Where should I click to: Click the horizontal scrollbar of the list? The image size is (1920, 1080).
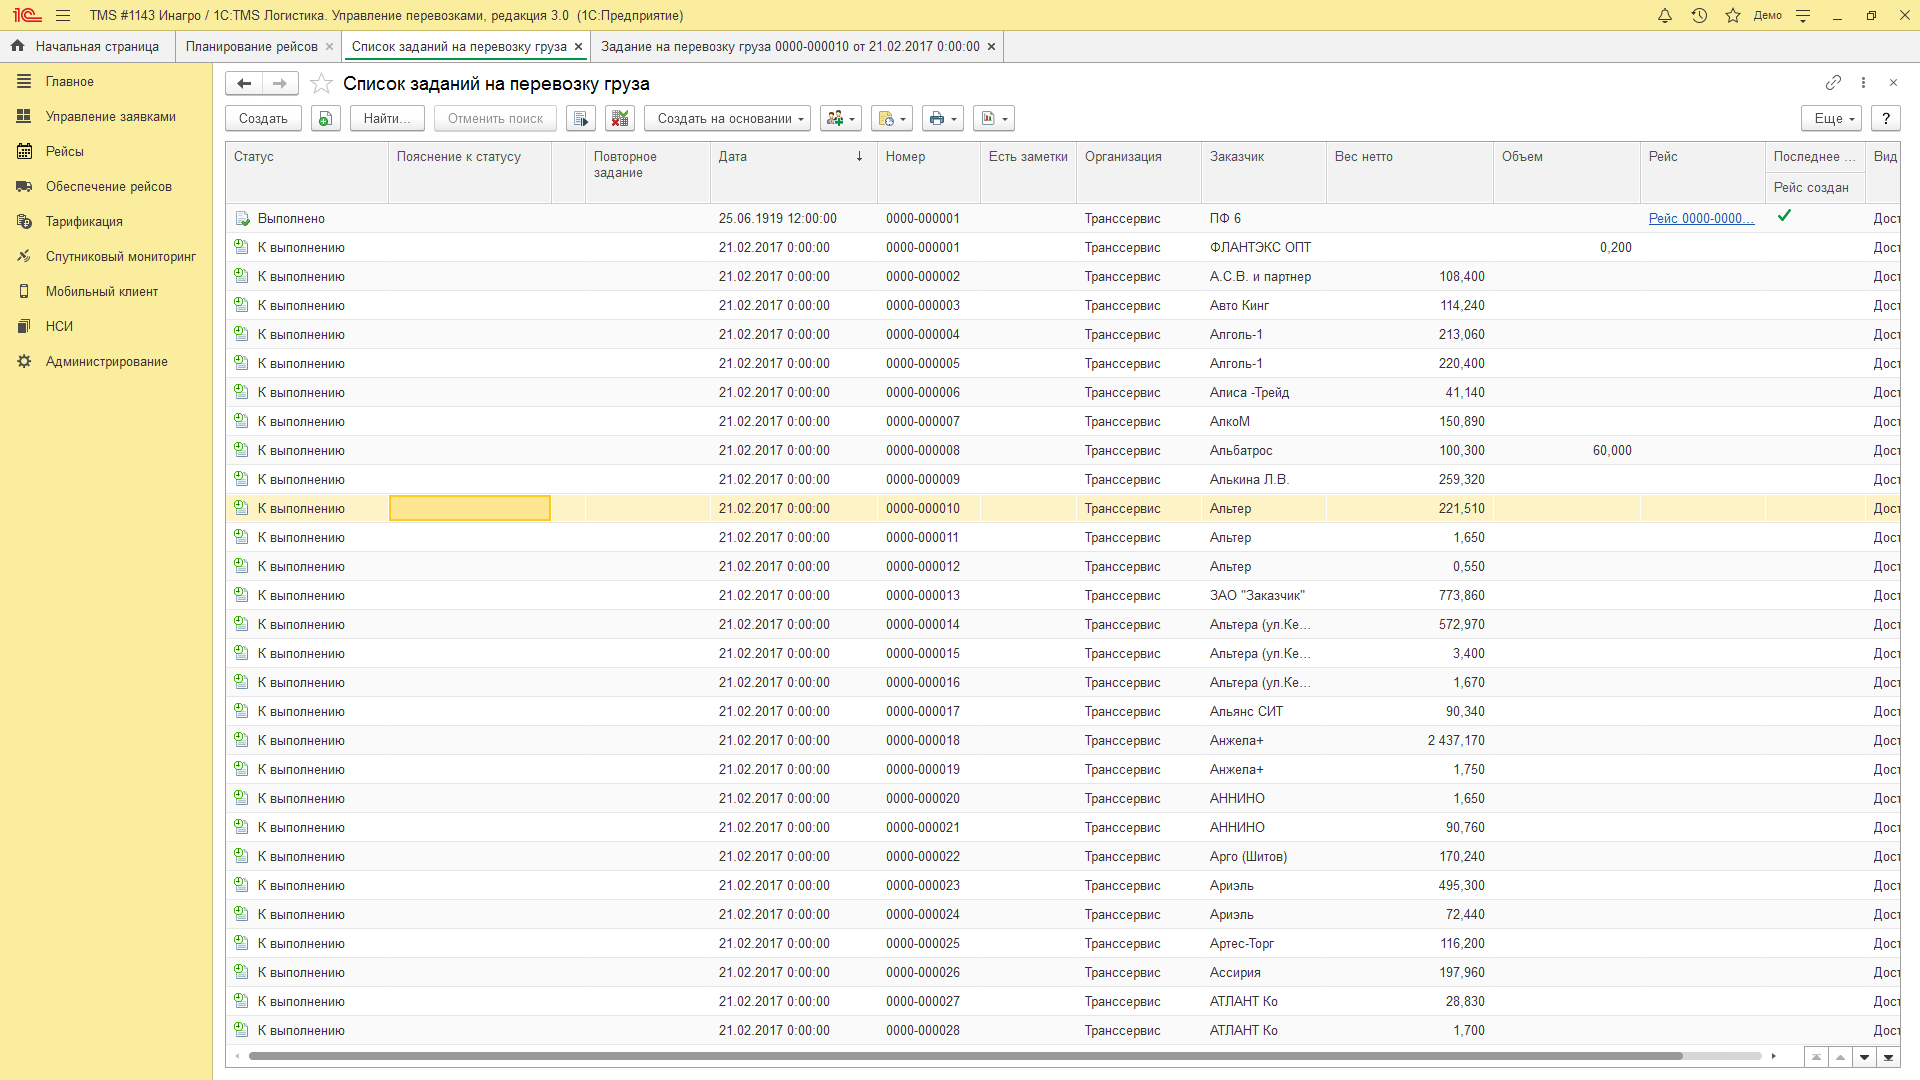tap(965, 1056)
